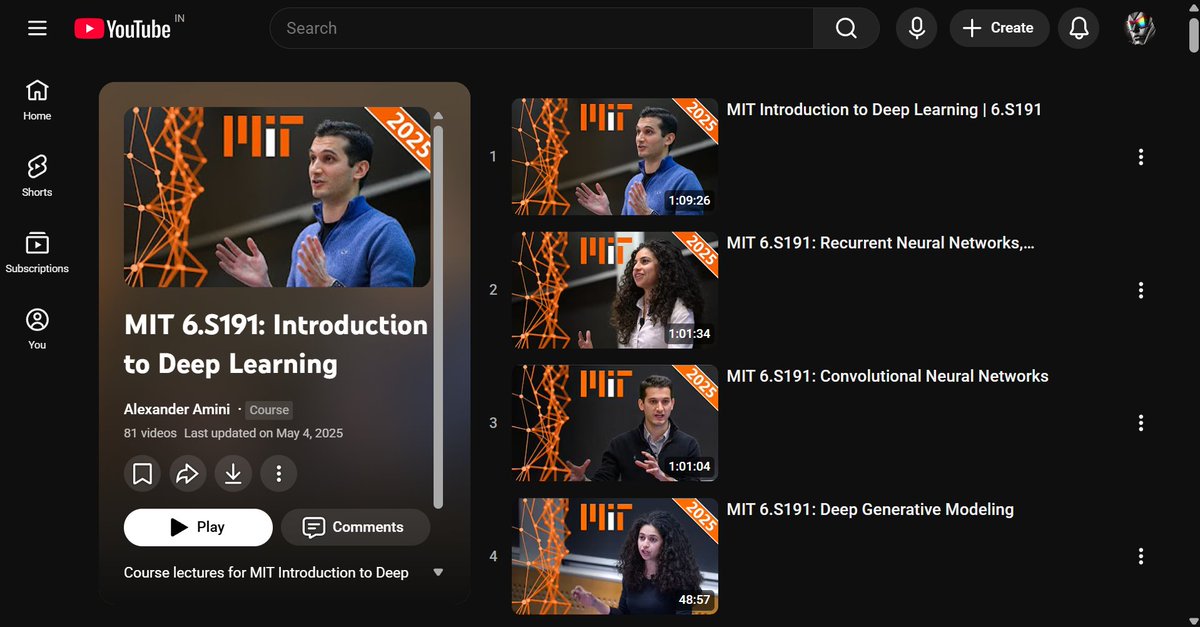Open playlist more-actions menu
The width and height of the screenshot is (1200, 627).
(279, 473)
